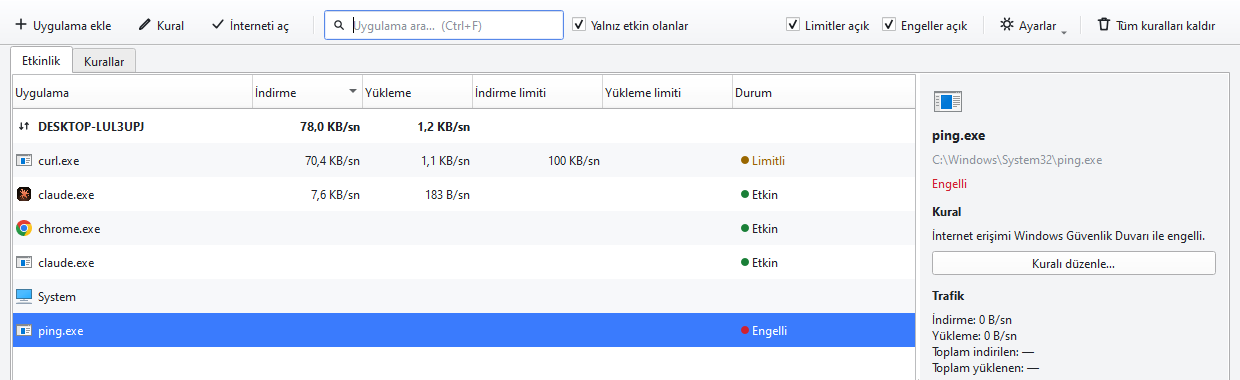Click the plus icon of Uygulama ekle
Viewport: 1240px width, 380px height.
click(21, 25)
